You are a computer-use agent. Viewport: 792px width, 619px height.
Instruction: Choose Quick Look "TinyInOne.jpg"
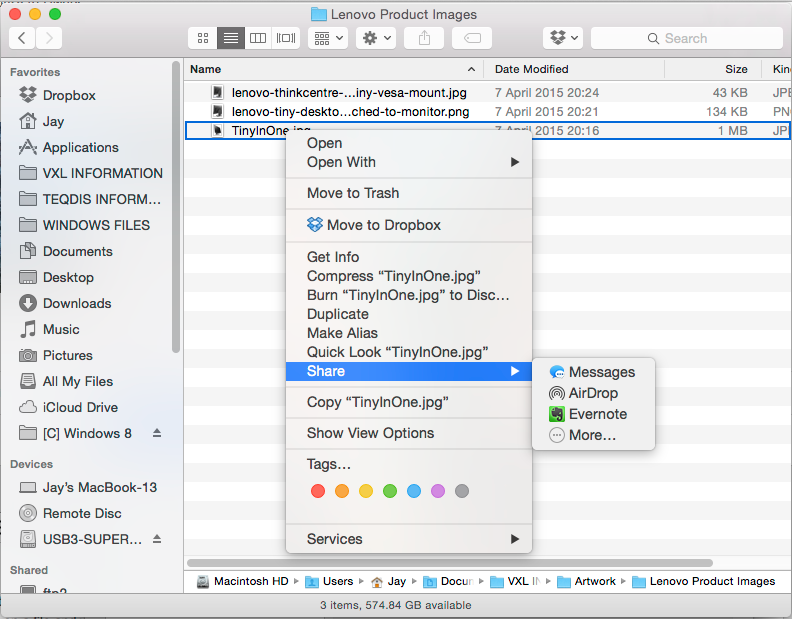409,352
